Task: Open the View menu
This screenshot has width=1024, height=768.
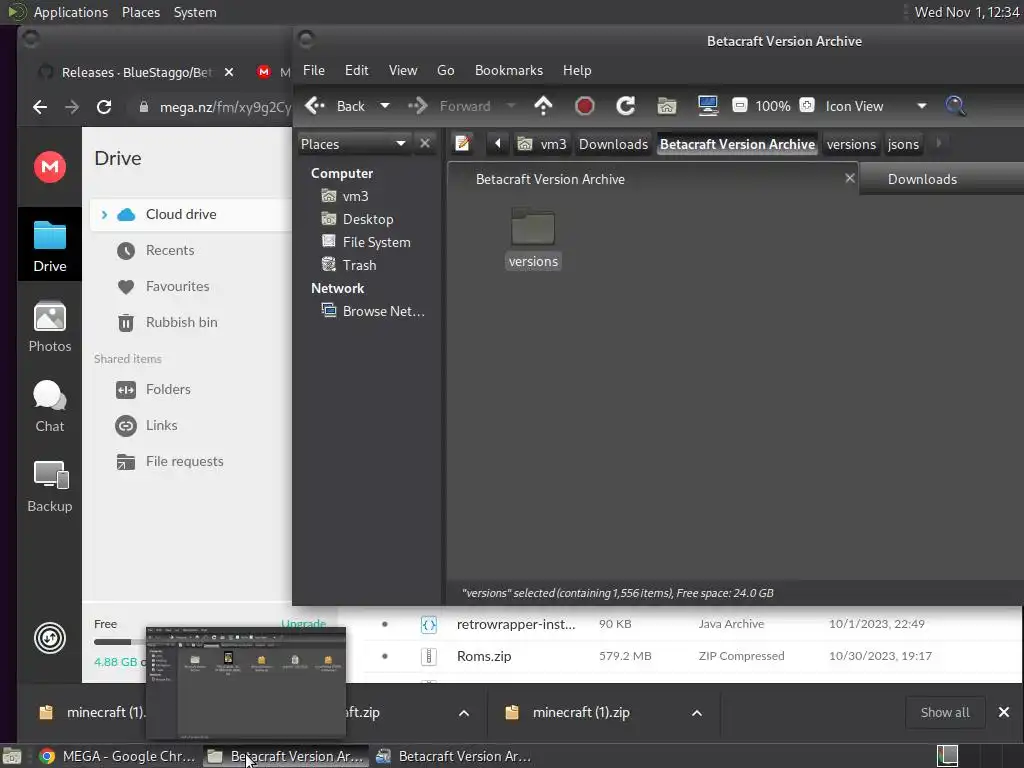Action: point(403,70)
